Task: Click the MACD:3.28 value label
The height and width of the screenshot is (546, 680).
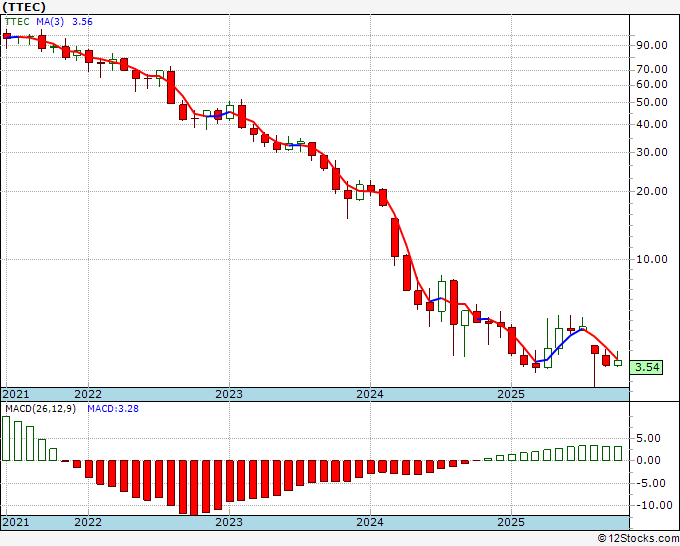Action: pos(113,409)
